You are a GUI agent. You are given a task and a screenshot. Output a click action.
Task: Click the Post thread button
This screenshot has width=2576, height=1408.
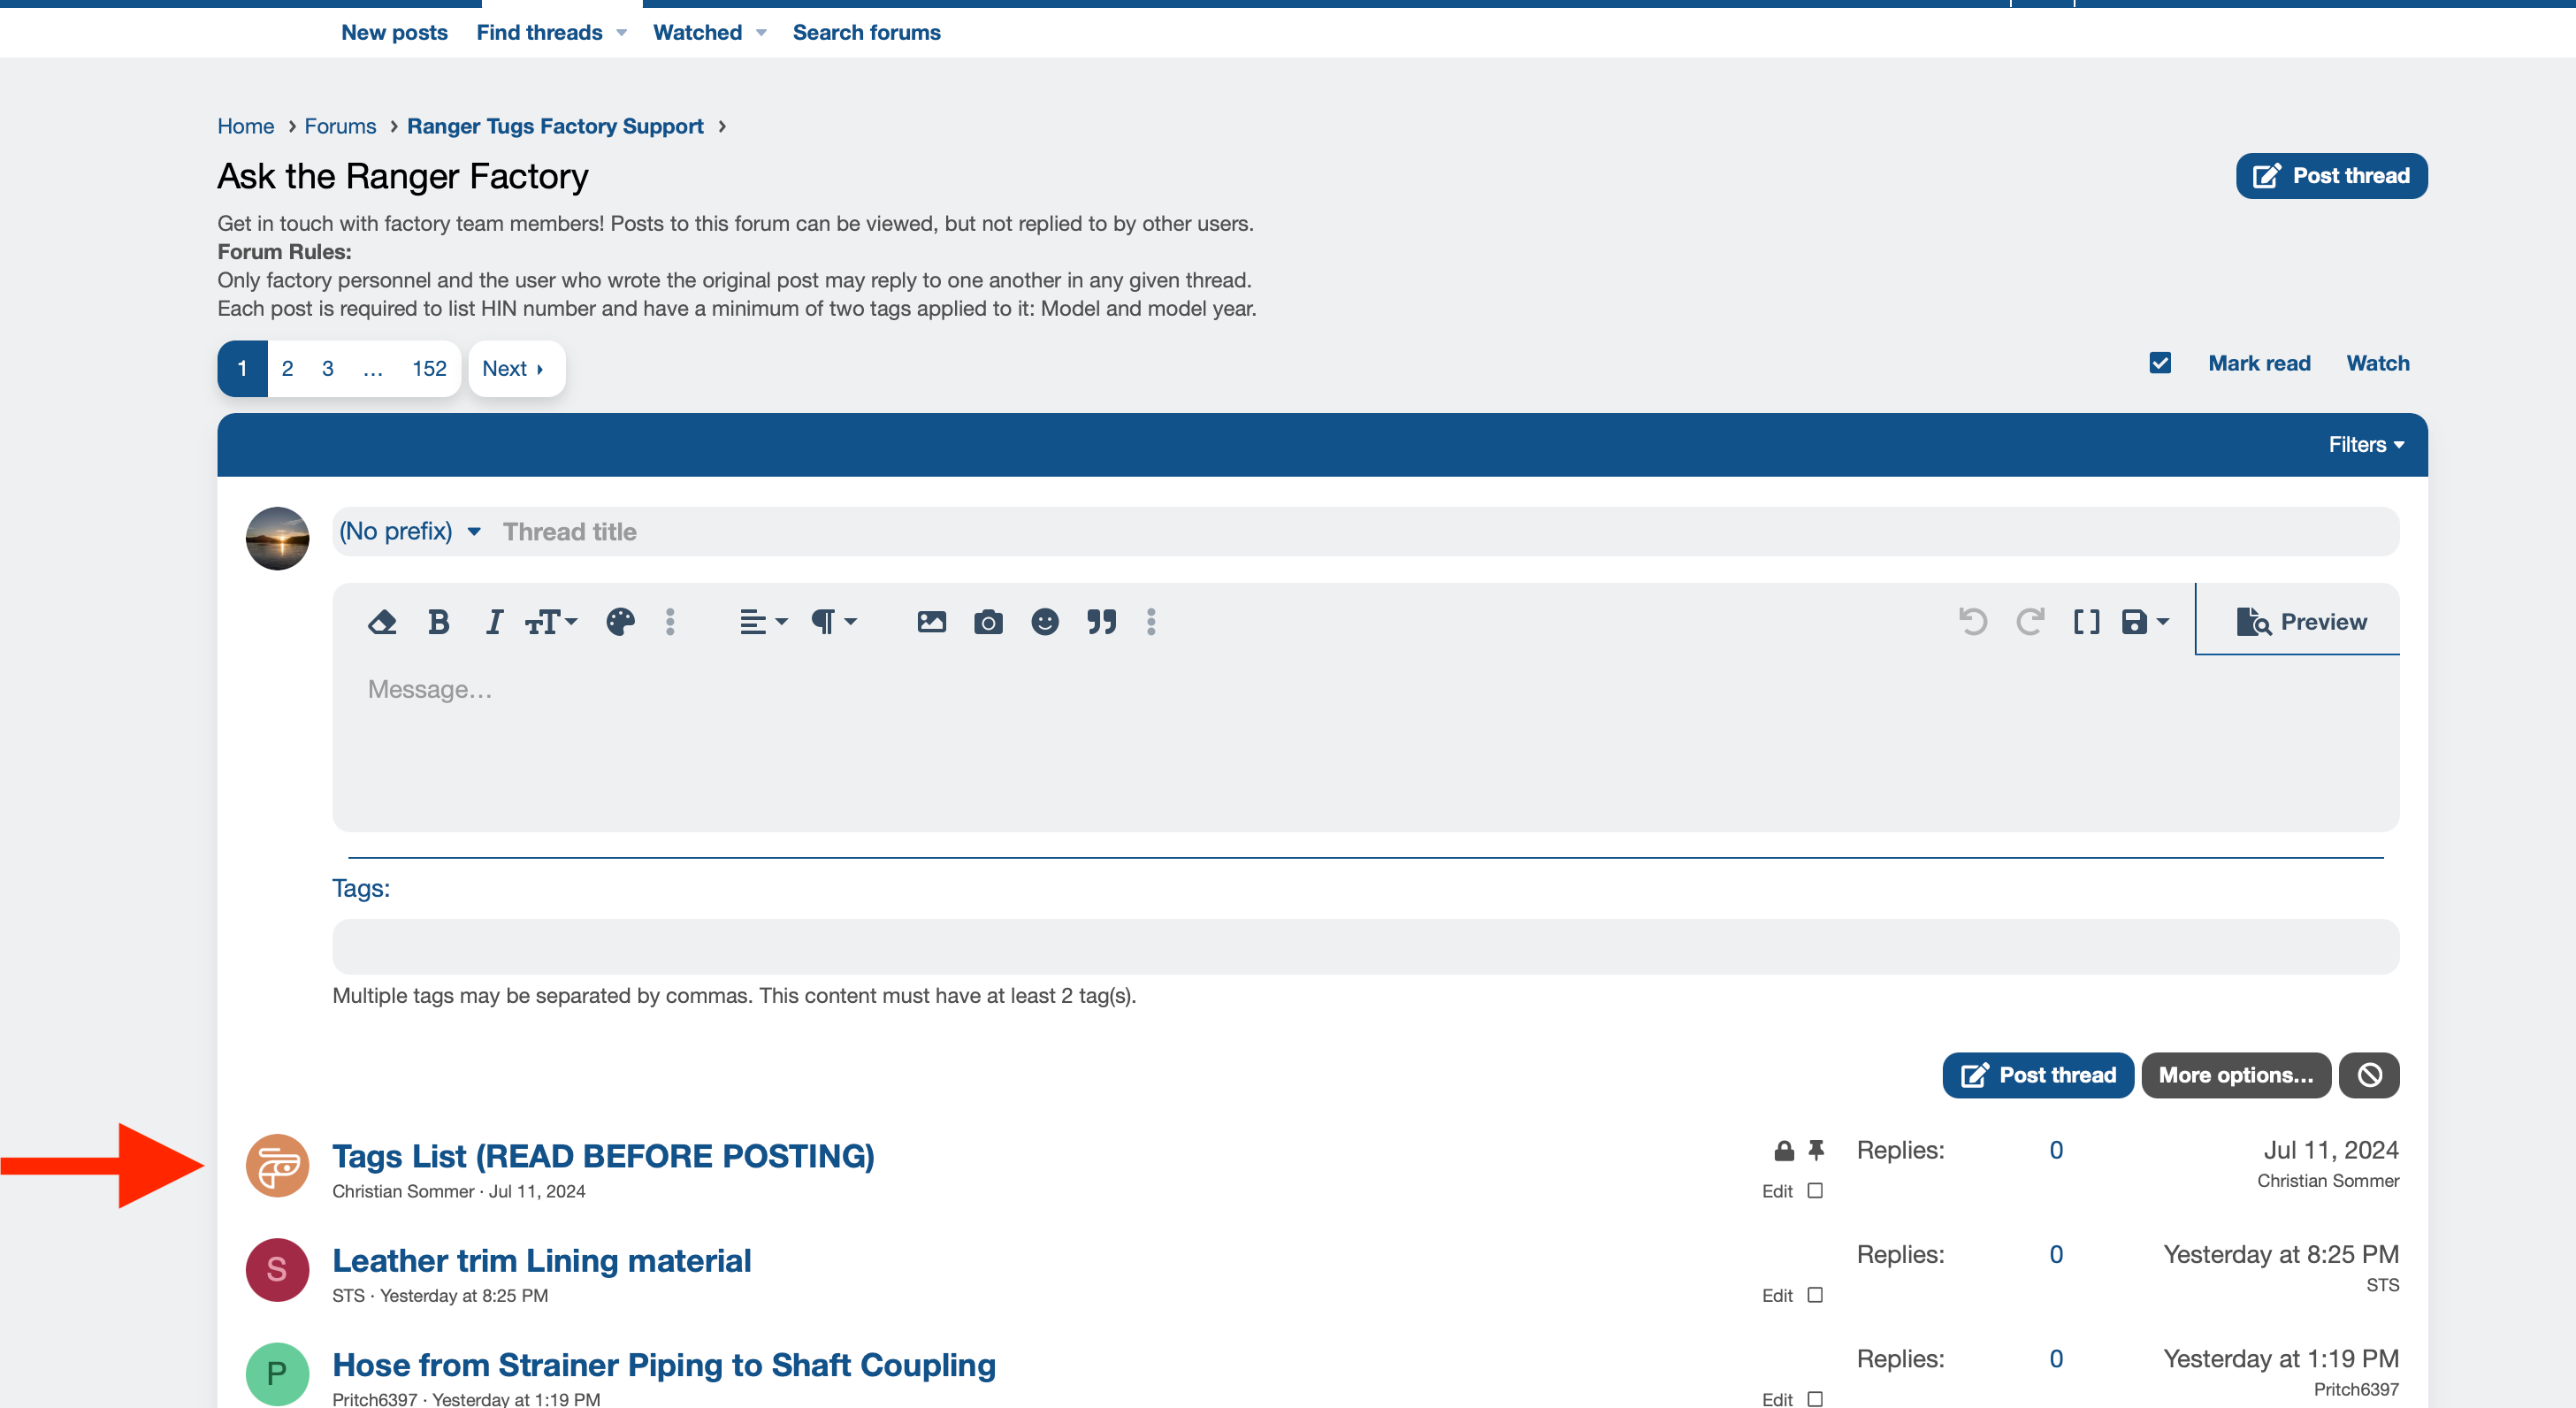tap(2331, 175)
